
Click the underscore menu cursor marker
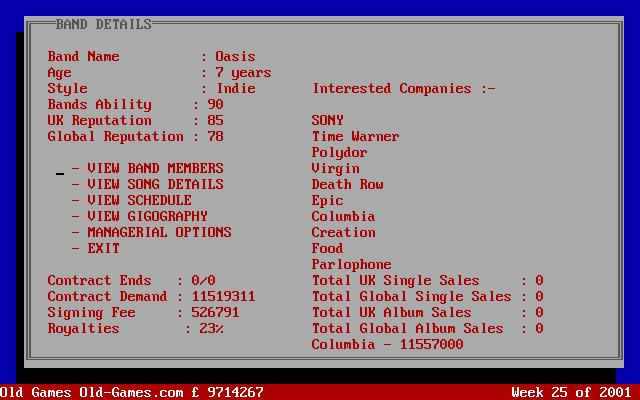[x=60, y=174]
